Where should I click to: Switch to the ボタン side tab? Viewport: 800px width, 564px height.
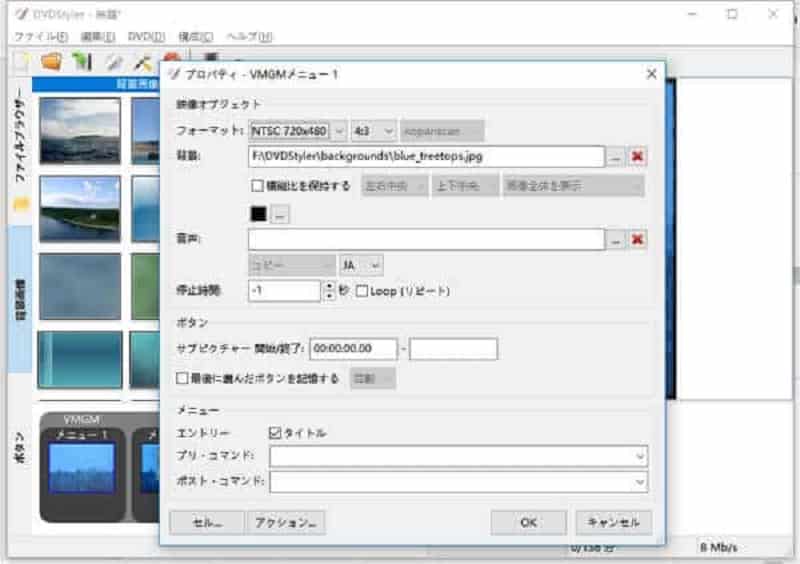tap(20, 448)
